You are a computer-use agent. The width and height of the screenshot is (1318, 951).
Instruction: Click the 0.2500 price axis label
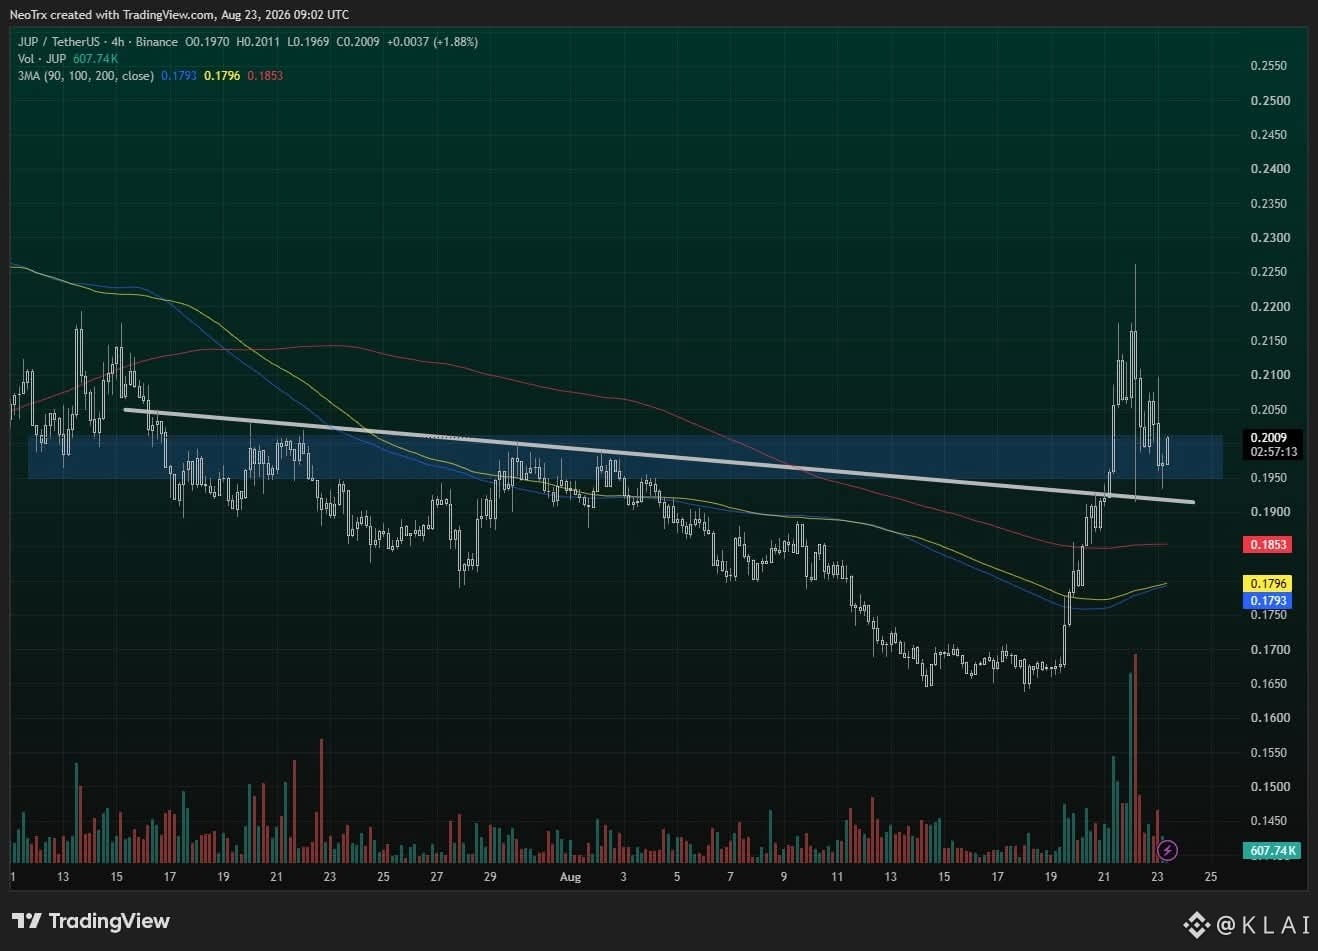pos(1269,101)
